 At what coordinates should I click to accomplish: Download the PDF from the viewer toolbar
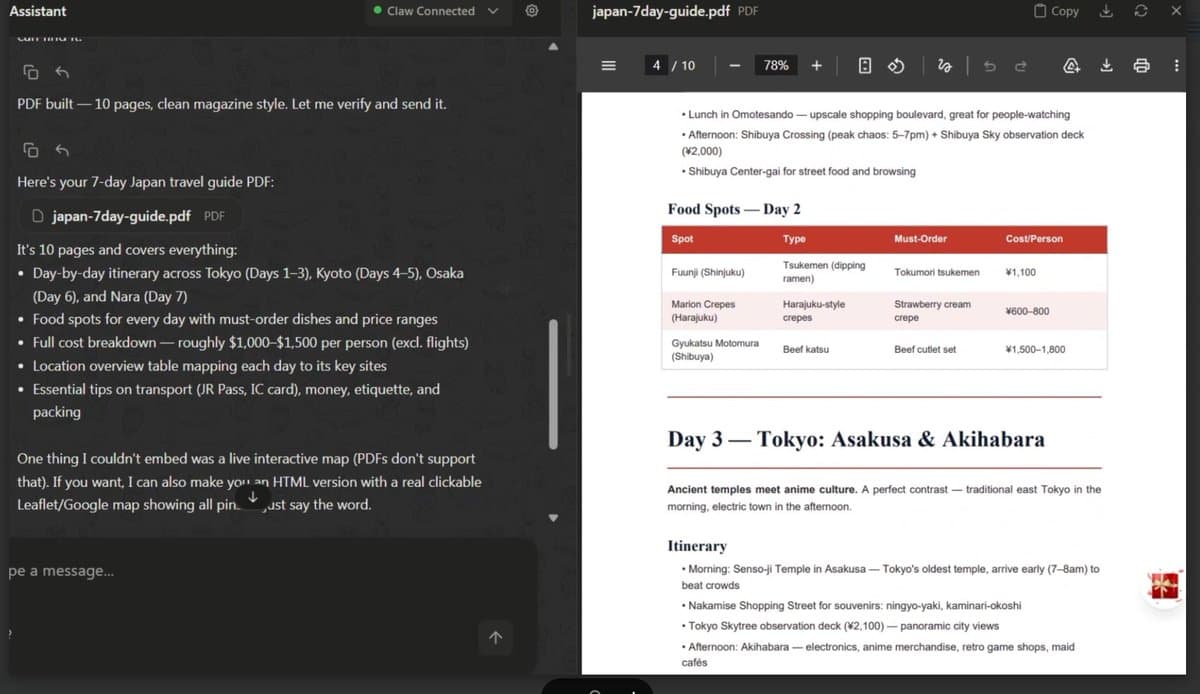(1107, 65)
